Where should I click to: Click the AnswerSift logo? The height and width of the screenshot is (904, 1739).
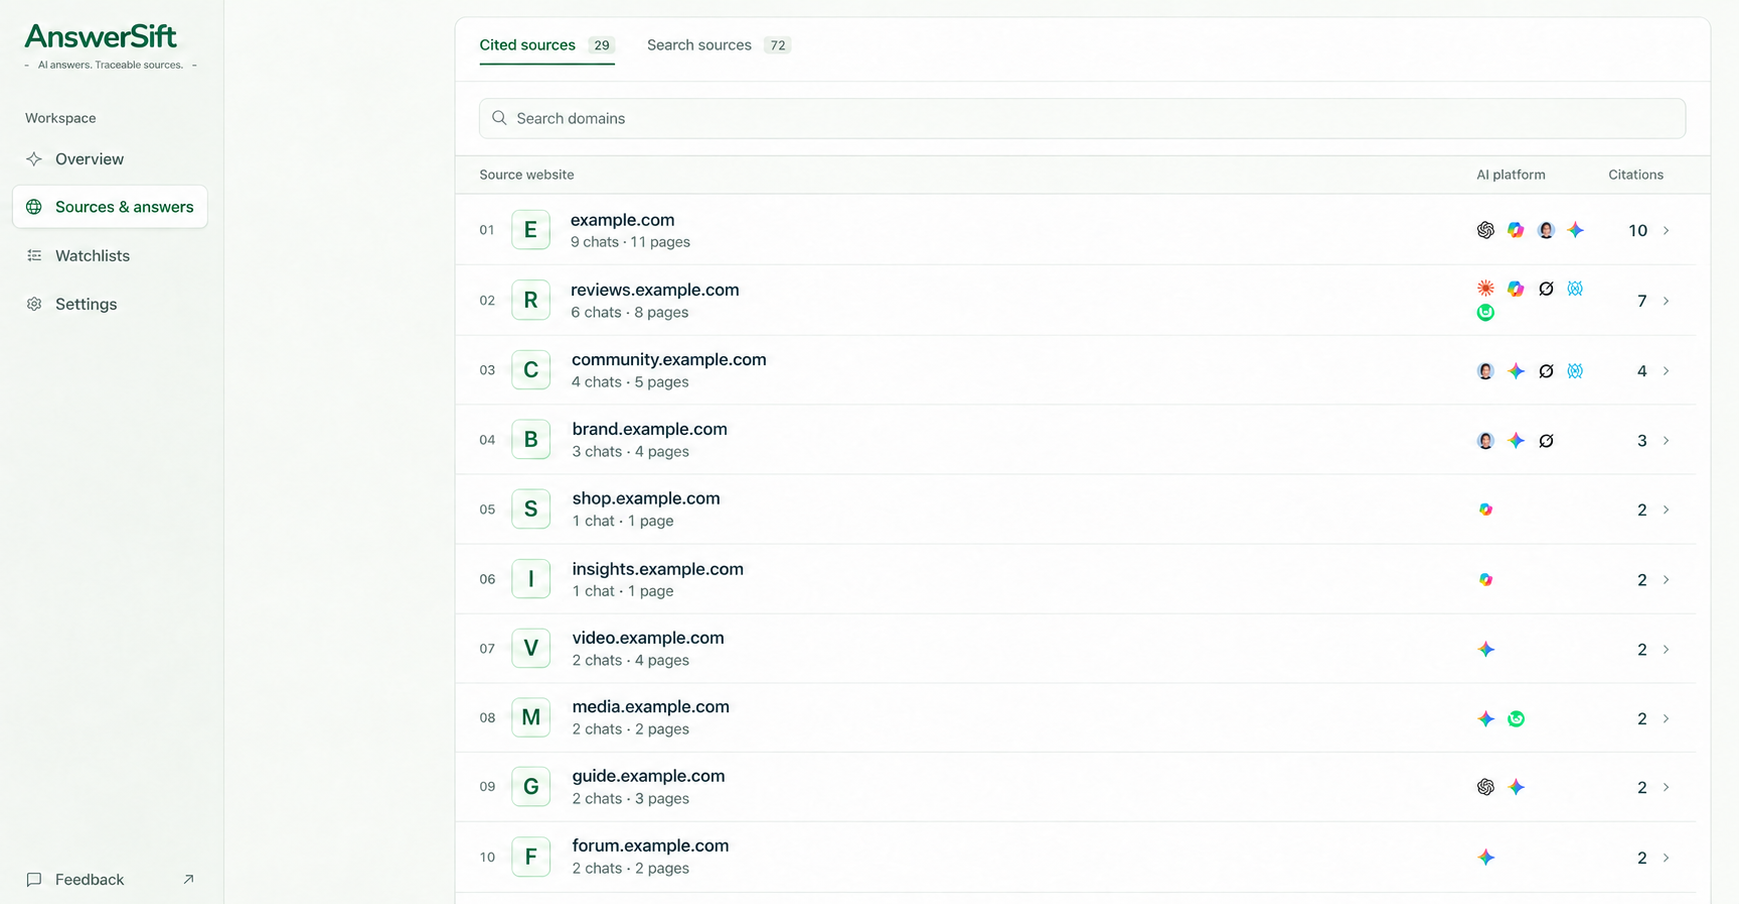pos(101,37)
